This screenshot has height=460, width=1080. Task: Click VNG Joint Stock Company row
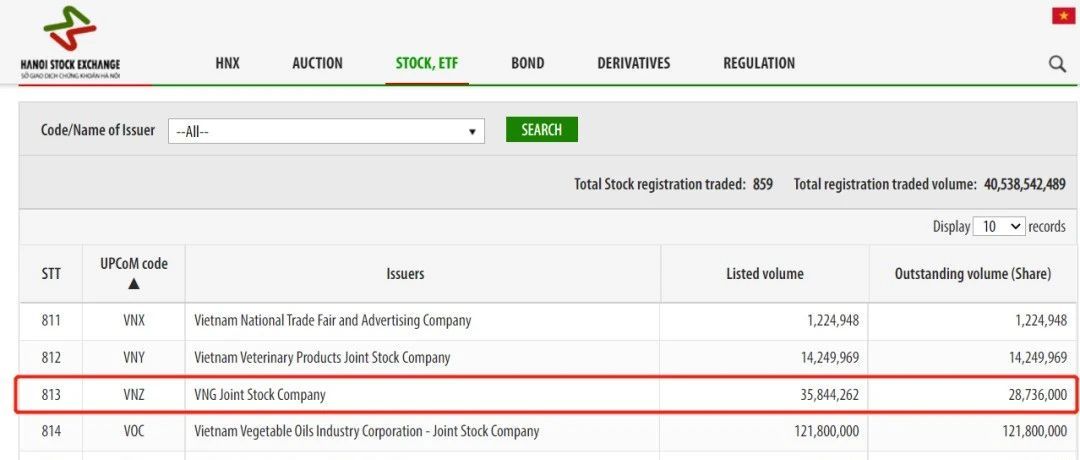point(260,395)
